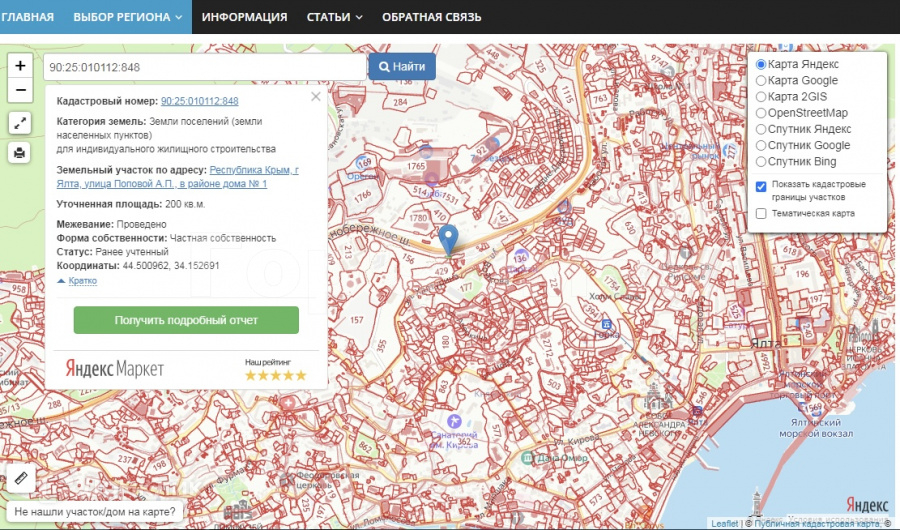Close the cadastral info popup

(316, 97)
